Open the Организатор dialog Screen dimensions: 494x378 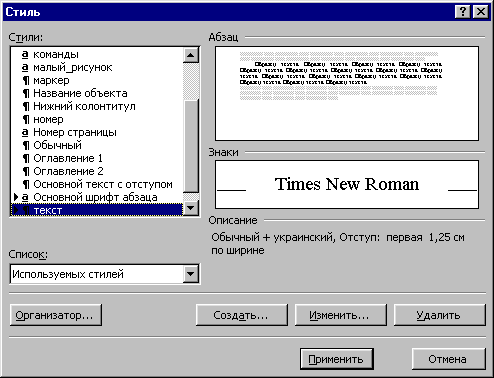coord(56,315)
